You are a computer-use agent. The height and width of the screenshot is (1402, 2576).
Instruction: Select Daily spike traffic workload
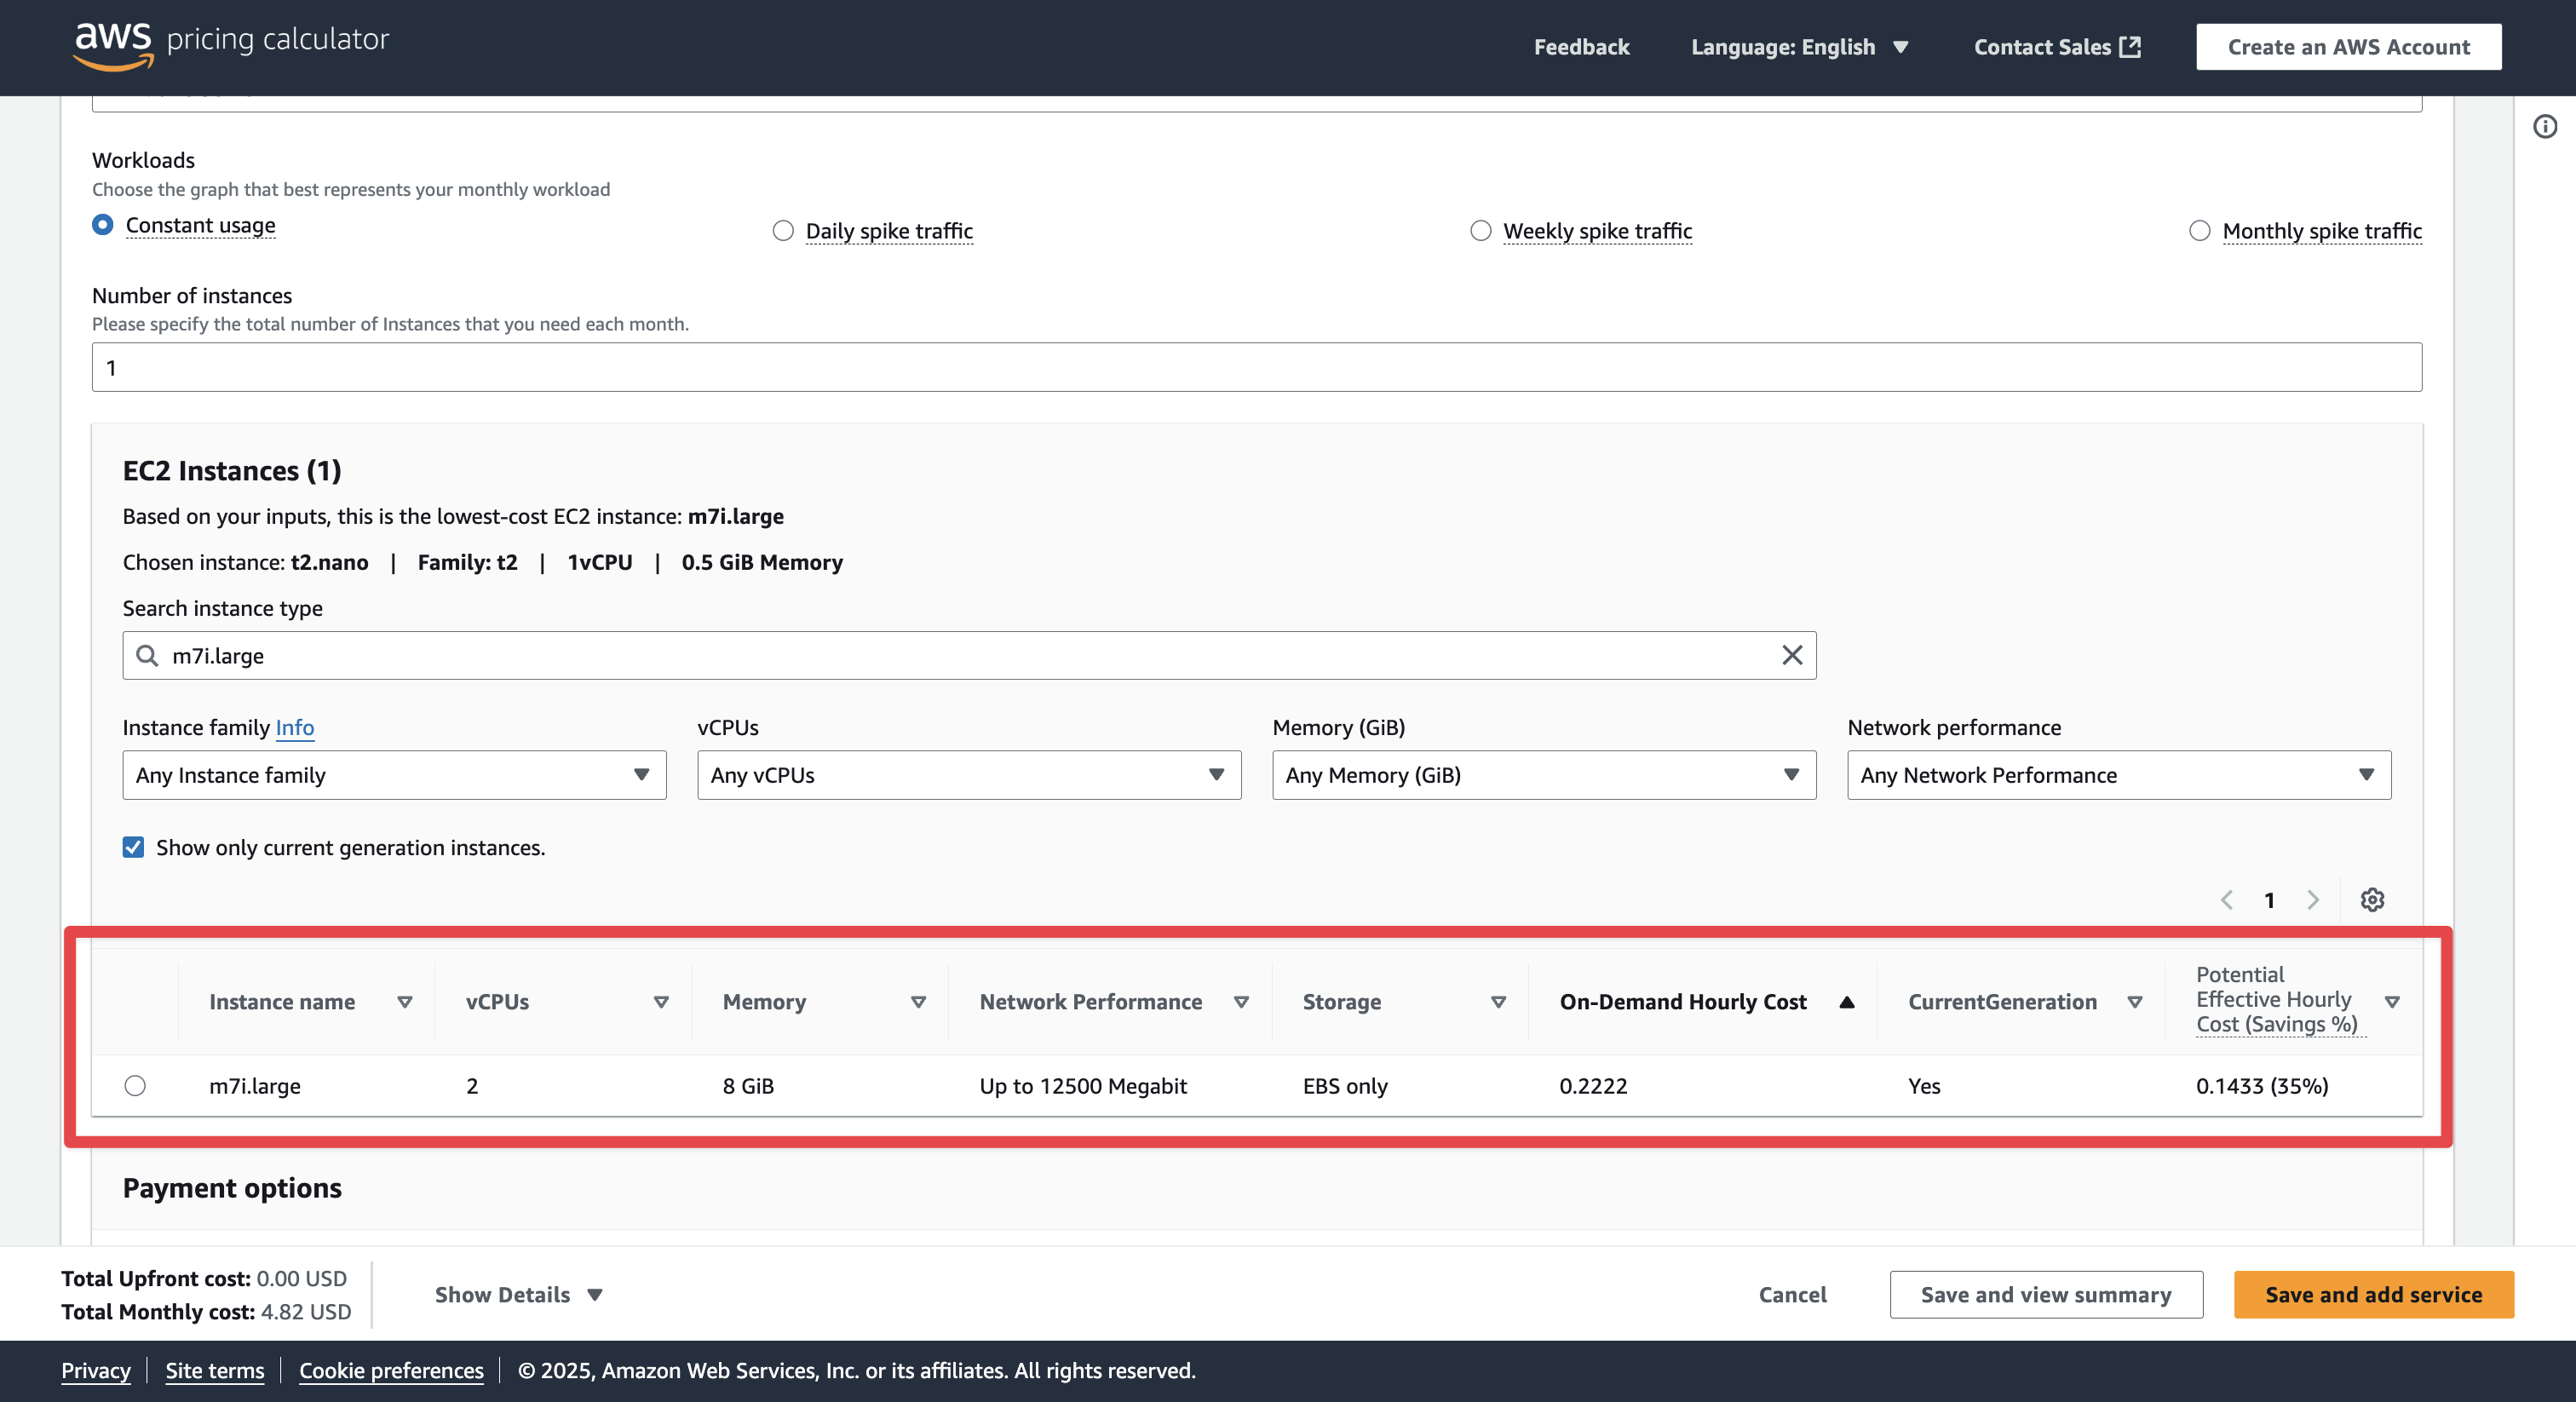click(783, 231)
